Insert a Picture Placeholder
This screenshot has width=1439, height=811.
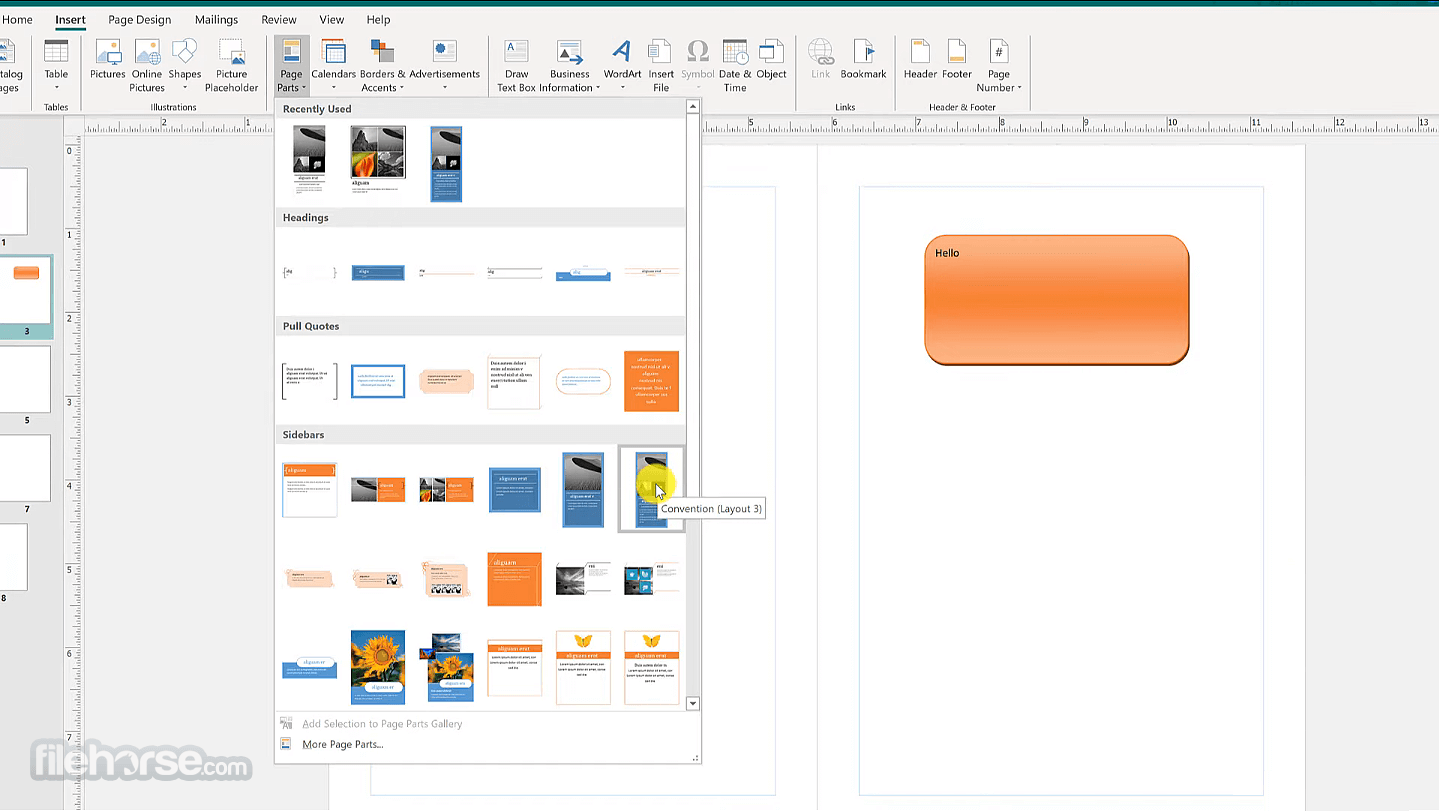tap(232, 66)
